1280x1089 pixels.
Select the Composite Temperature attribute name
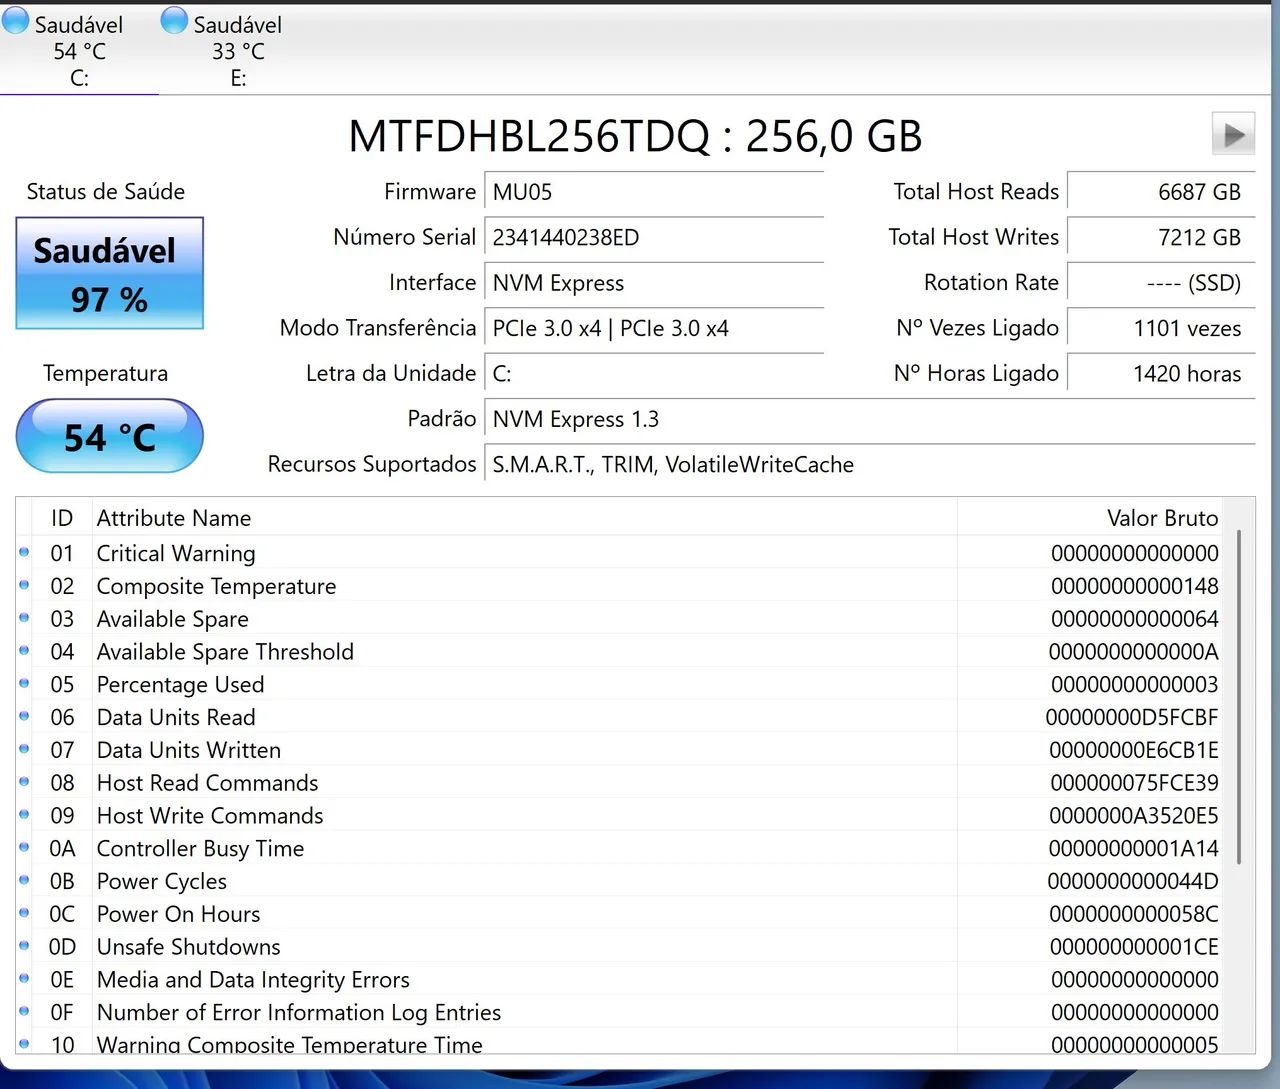216,586
